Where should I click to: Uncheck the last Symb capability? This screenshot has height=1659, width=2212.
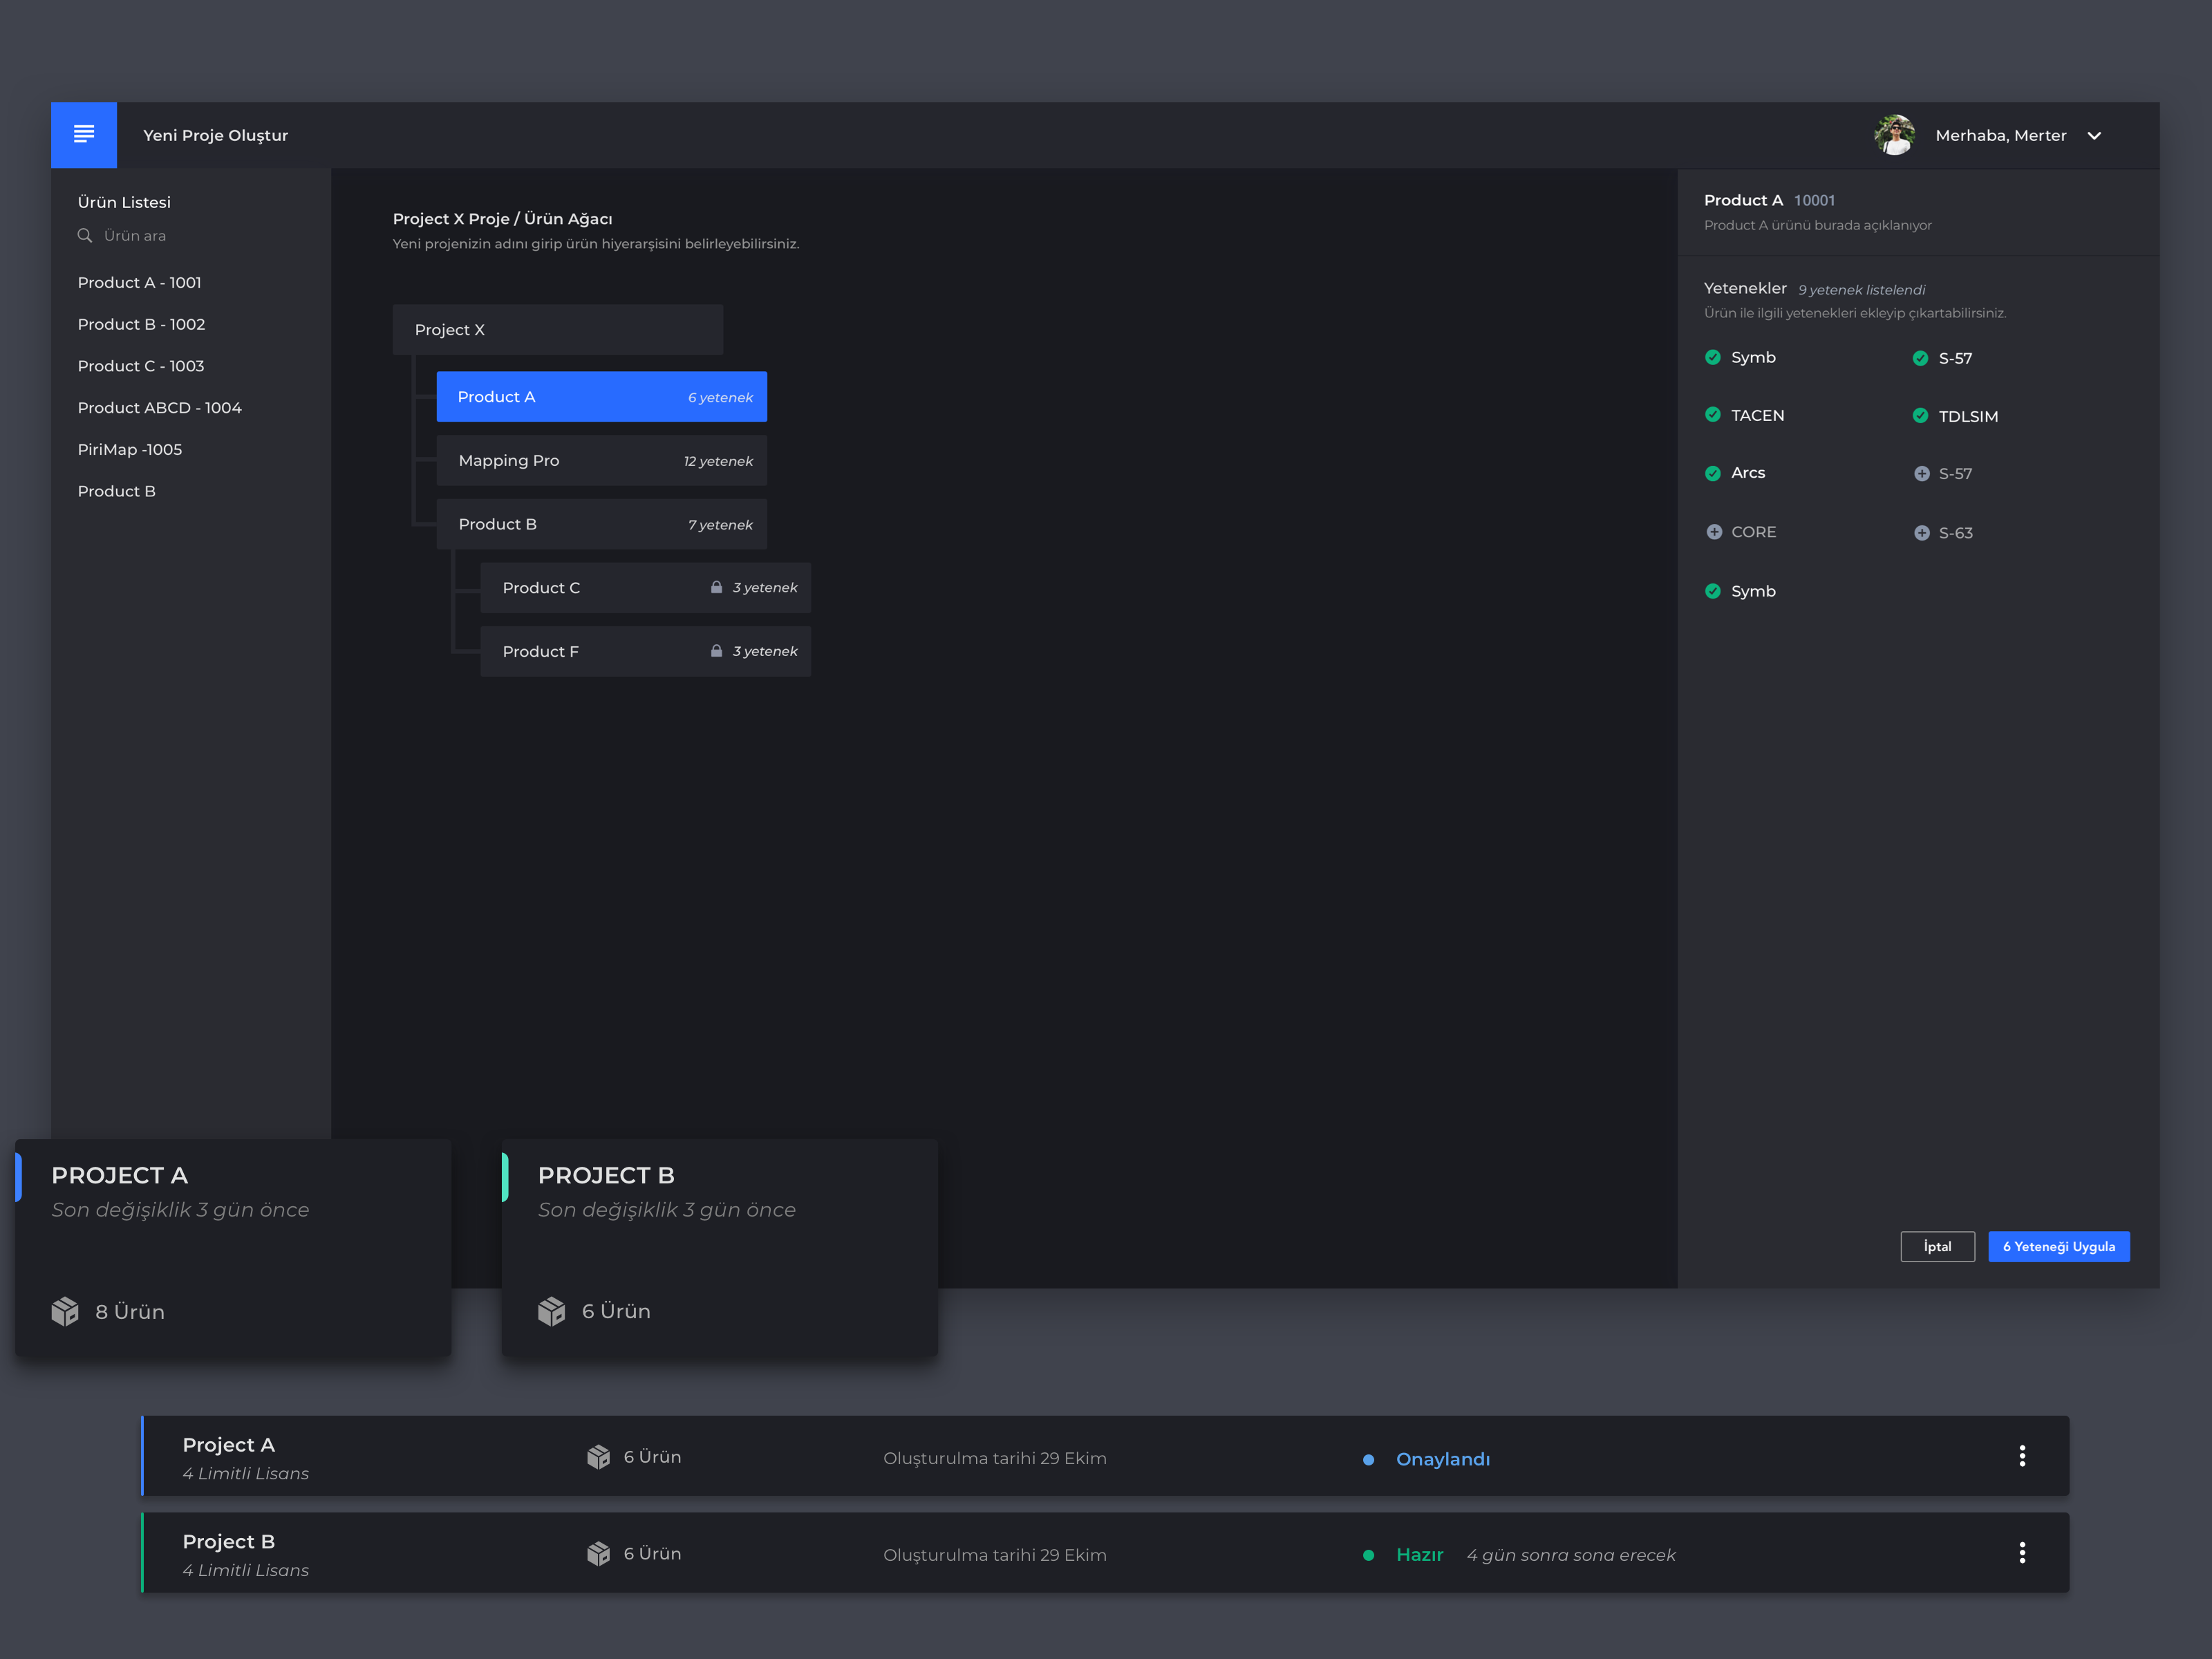coord(1713,591)
